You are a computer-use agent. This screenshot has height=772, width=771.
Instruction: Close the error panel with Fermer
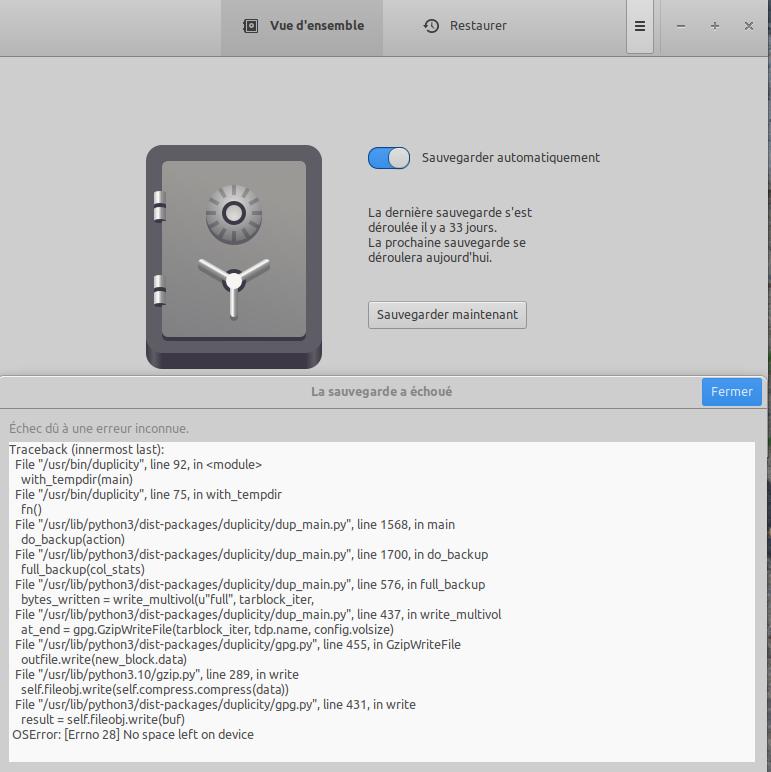(732, 392)
